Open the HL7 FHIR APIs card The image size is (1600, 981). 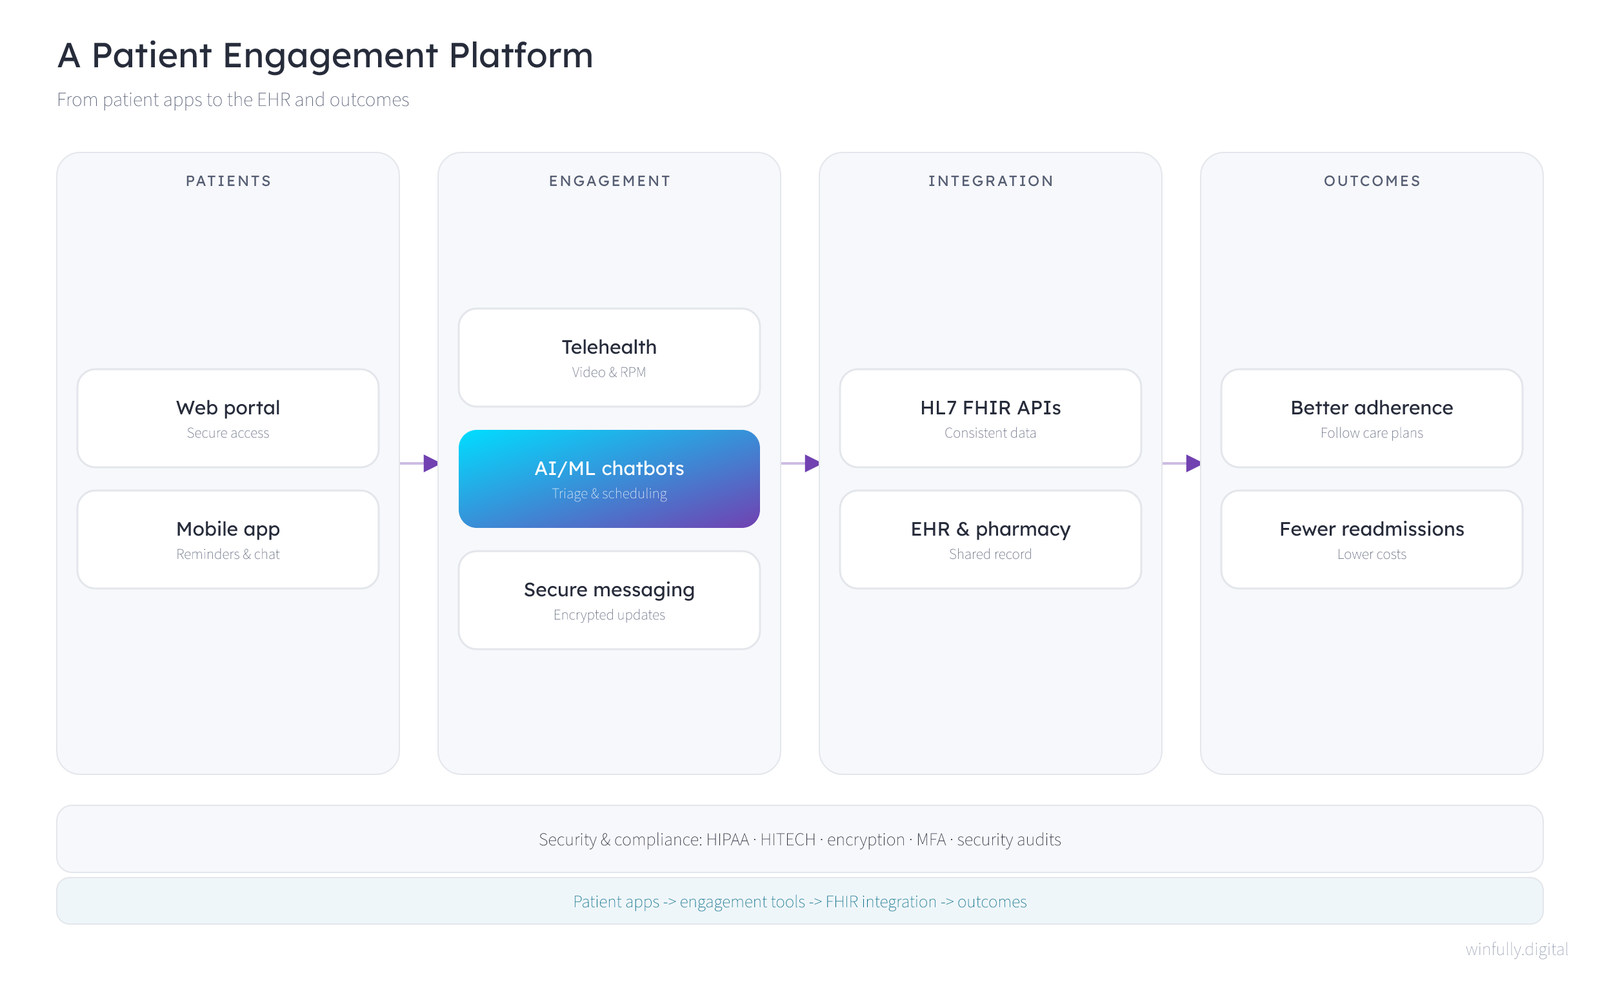pos(990,418)
